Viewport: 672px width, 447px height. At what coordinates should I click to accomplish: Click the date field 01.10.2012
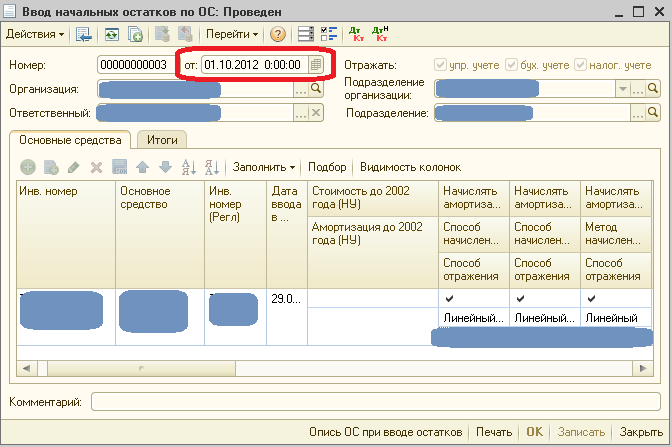[255, 65]
